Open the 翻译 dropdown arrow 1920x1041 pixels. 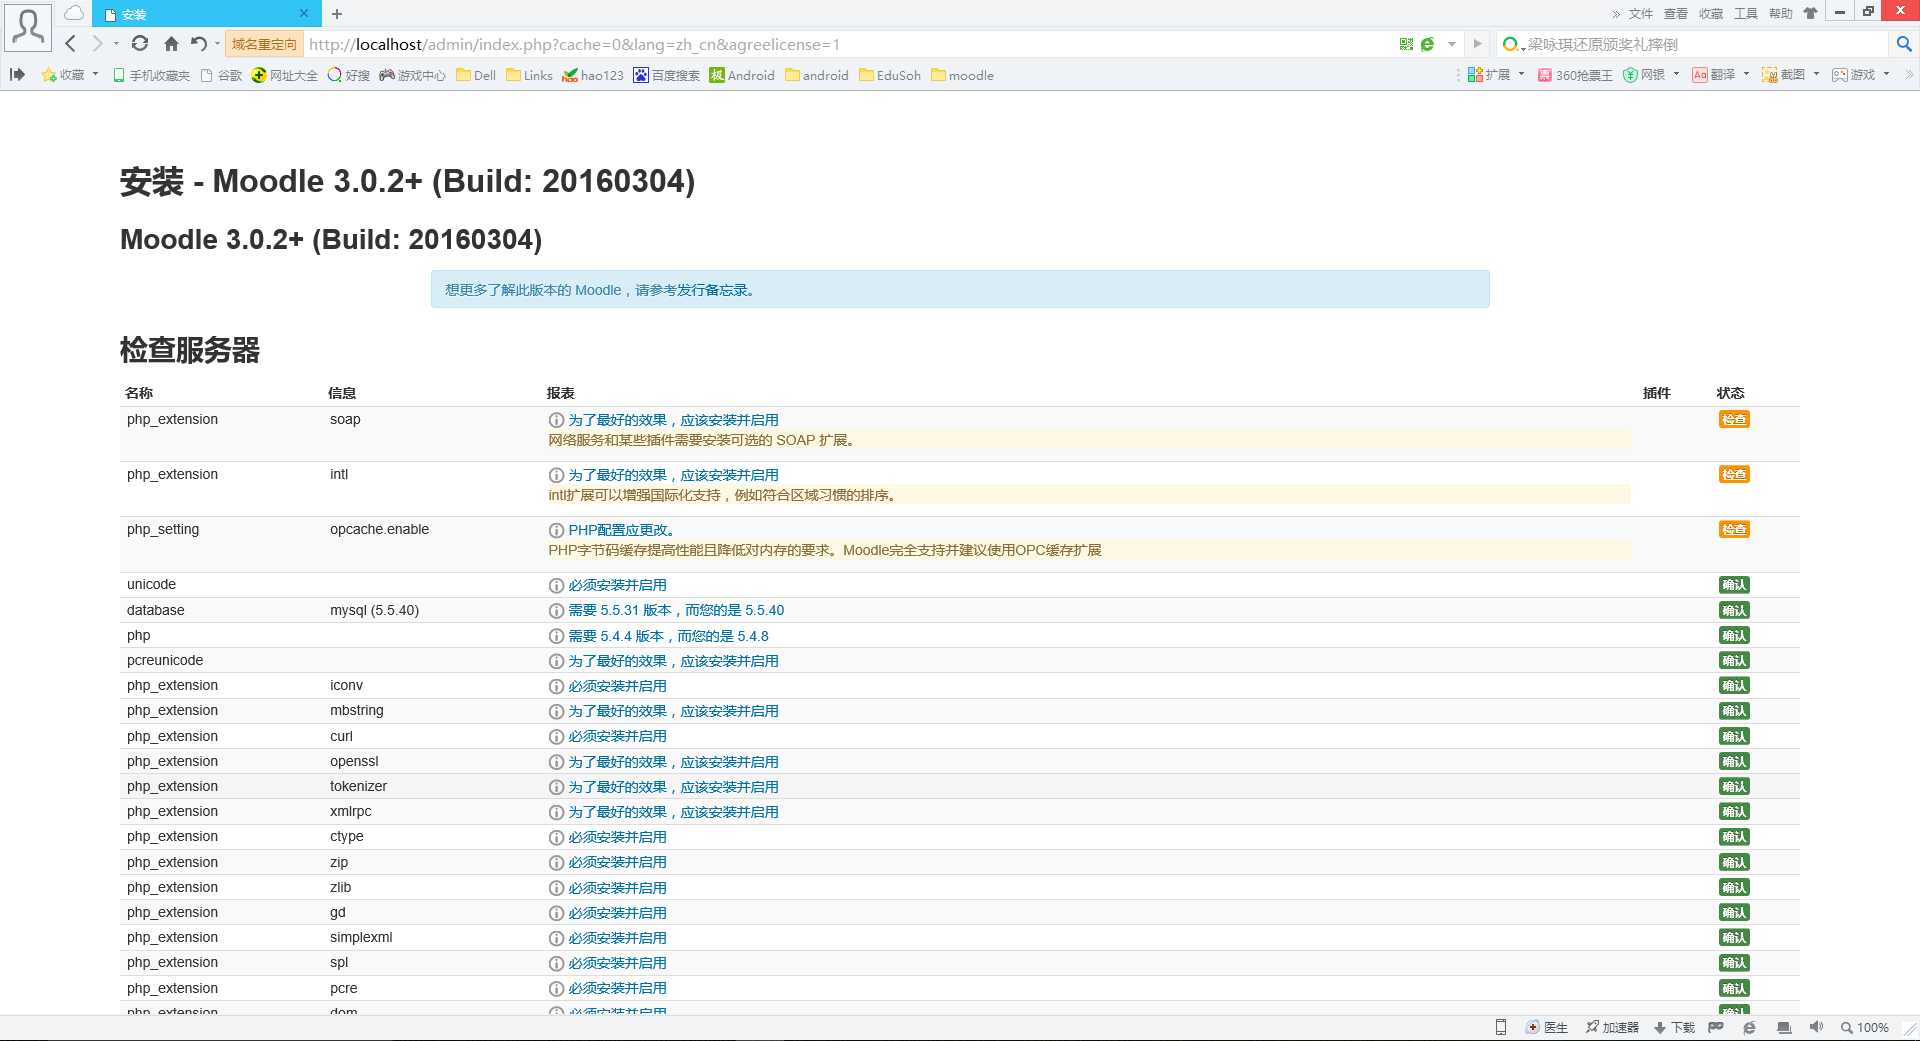point(1746,74)
